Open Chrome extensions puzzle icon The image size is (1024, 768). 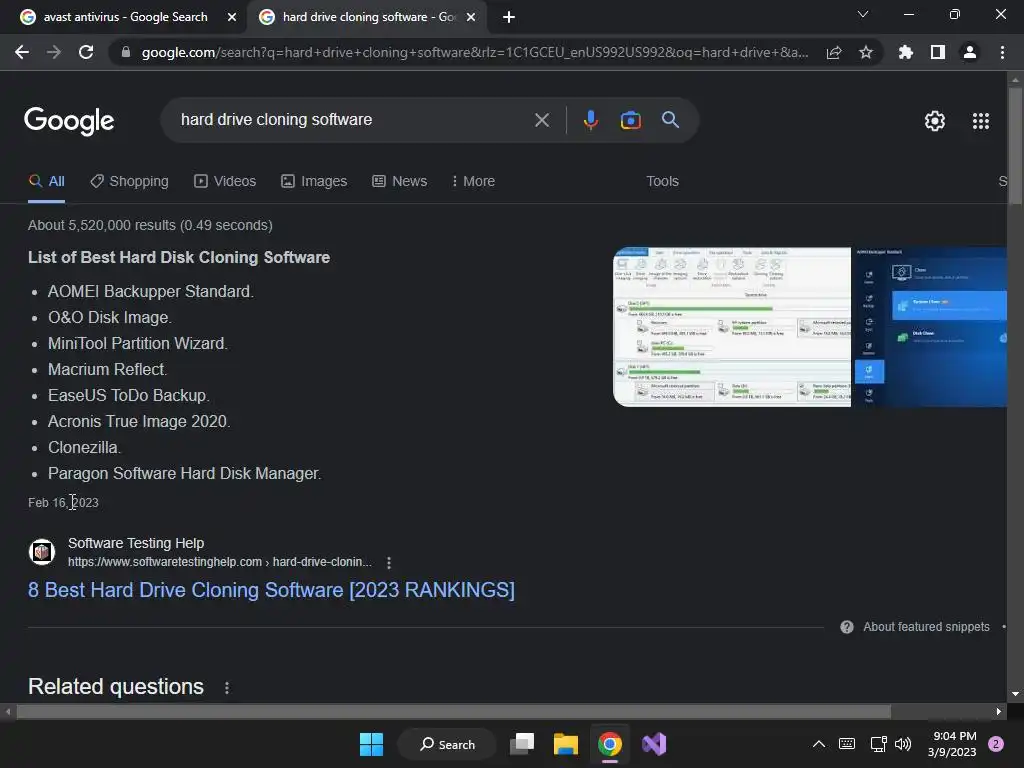tap(906, 52)
